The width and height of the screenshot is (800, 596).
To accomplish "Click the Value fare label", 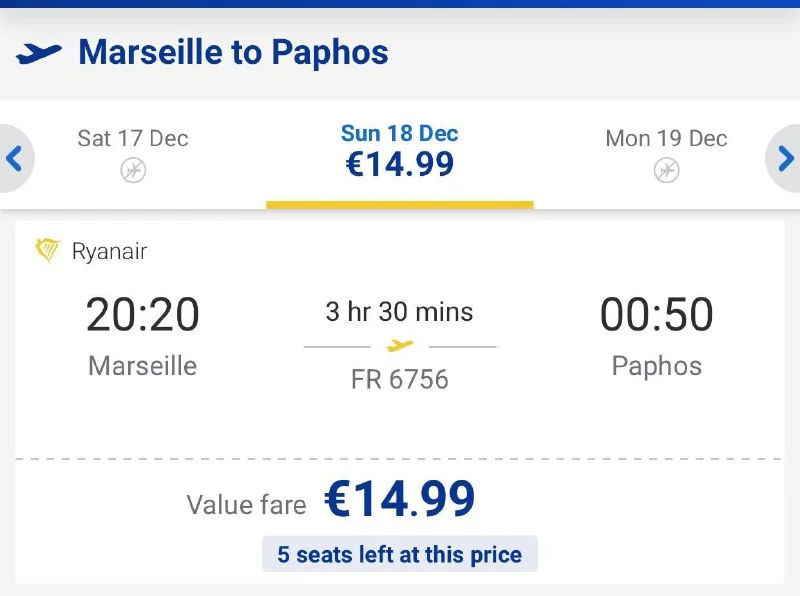I will (246, 505).
